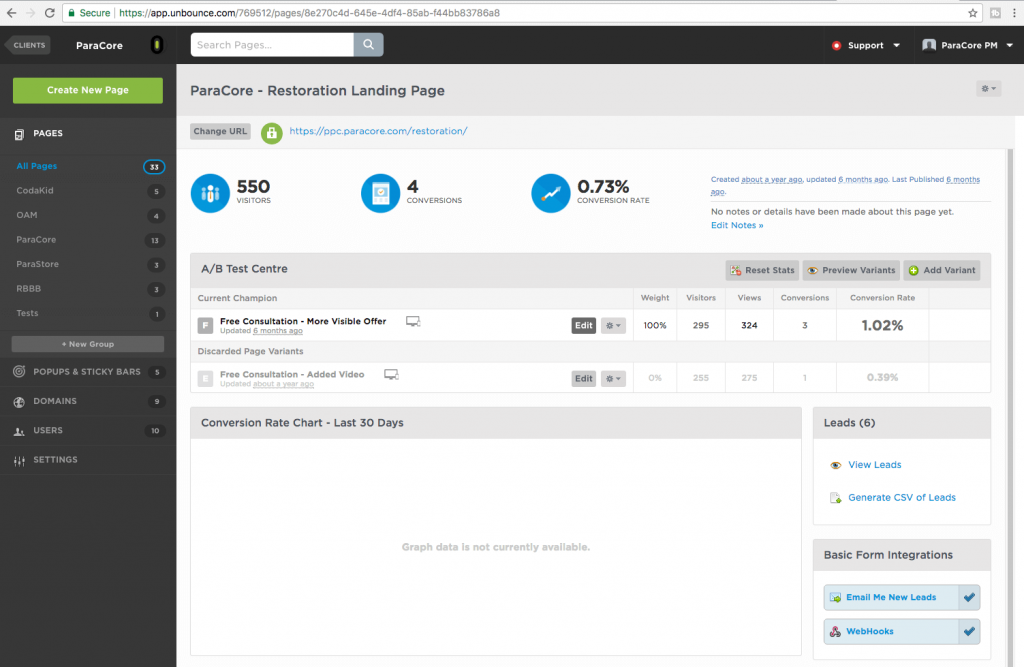Open the ppc.paracore.com/restoration link
This screenshot has height=667, width=1024.
(x=378, y=131)
